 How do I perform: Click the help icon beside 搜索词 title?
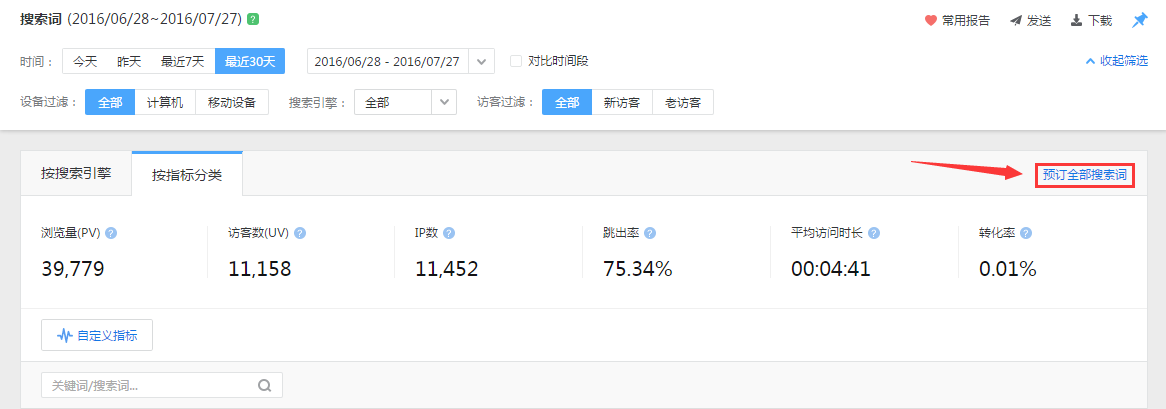pos(253,19)
